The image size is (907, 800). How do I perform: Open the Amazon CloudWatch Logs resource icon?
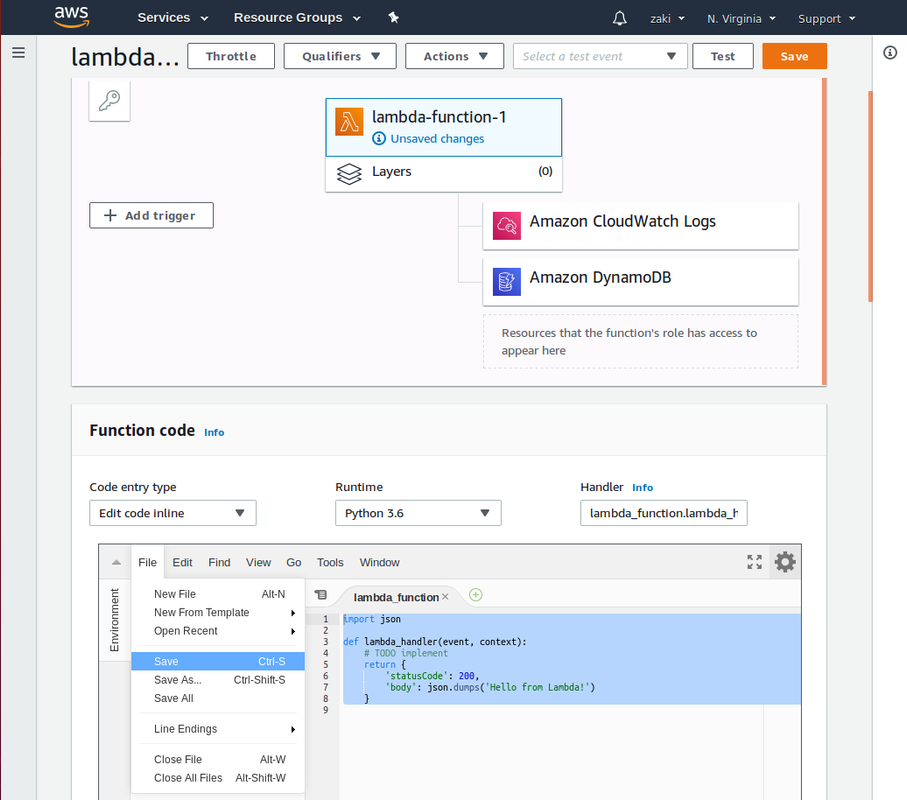coord(507,226)
